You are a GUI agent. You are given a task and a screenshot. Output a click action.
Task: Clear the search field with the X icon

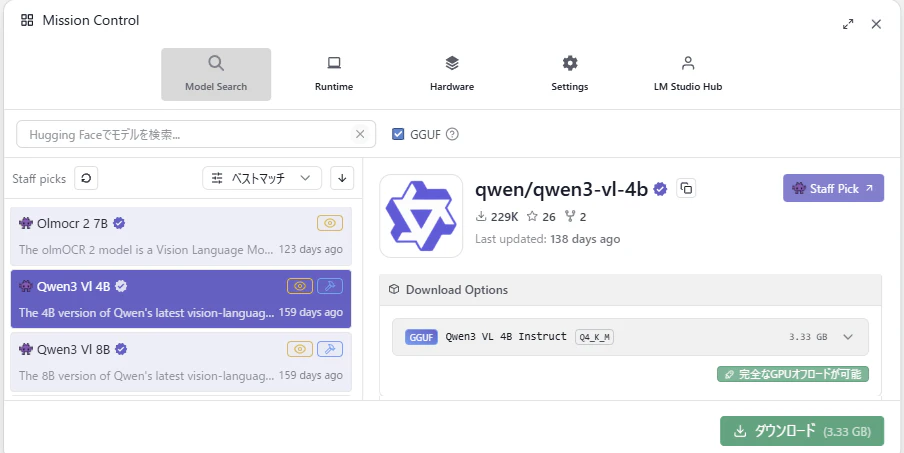[x=360, y=134]
